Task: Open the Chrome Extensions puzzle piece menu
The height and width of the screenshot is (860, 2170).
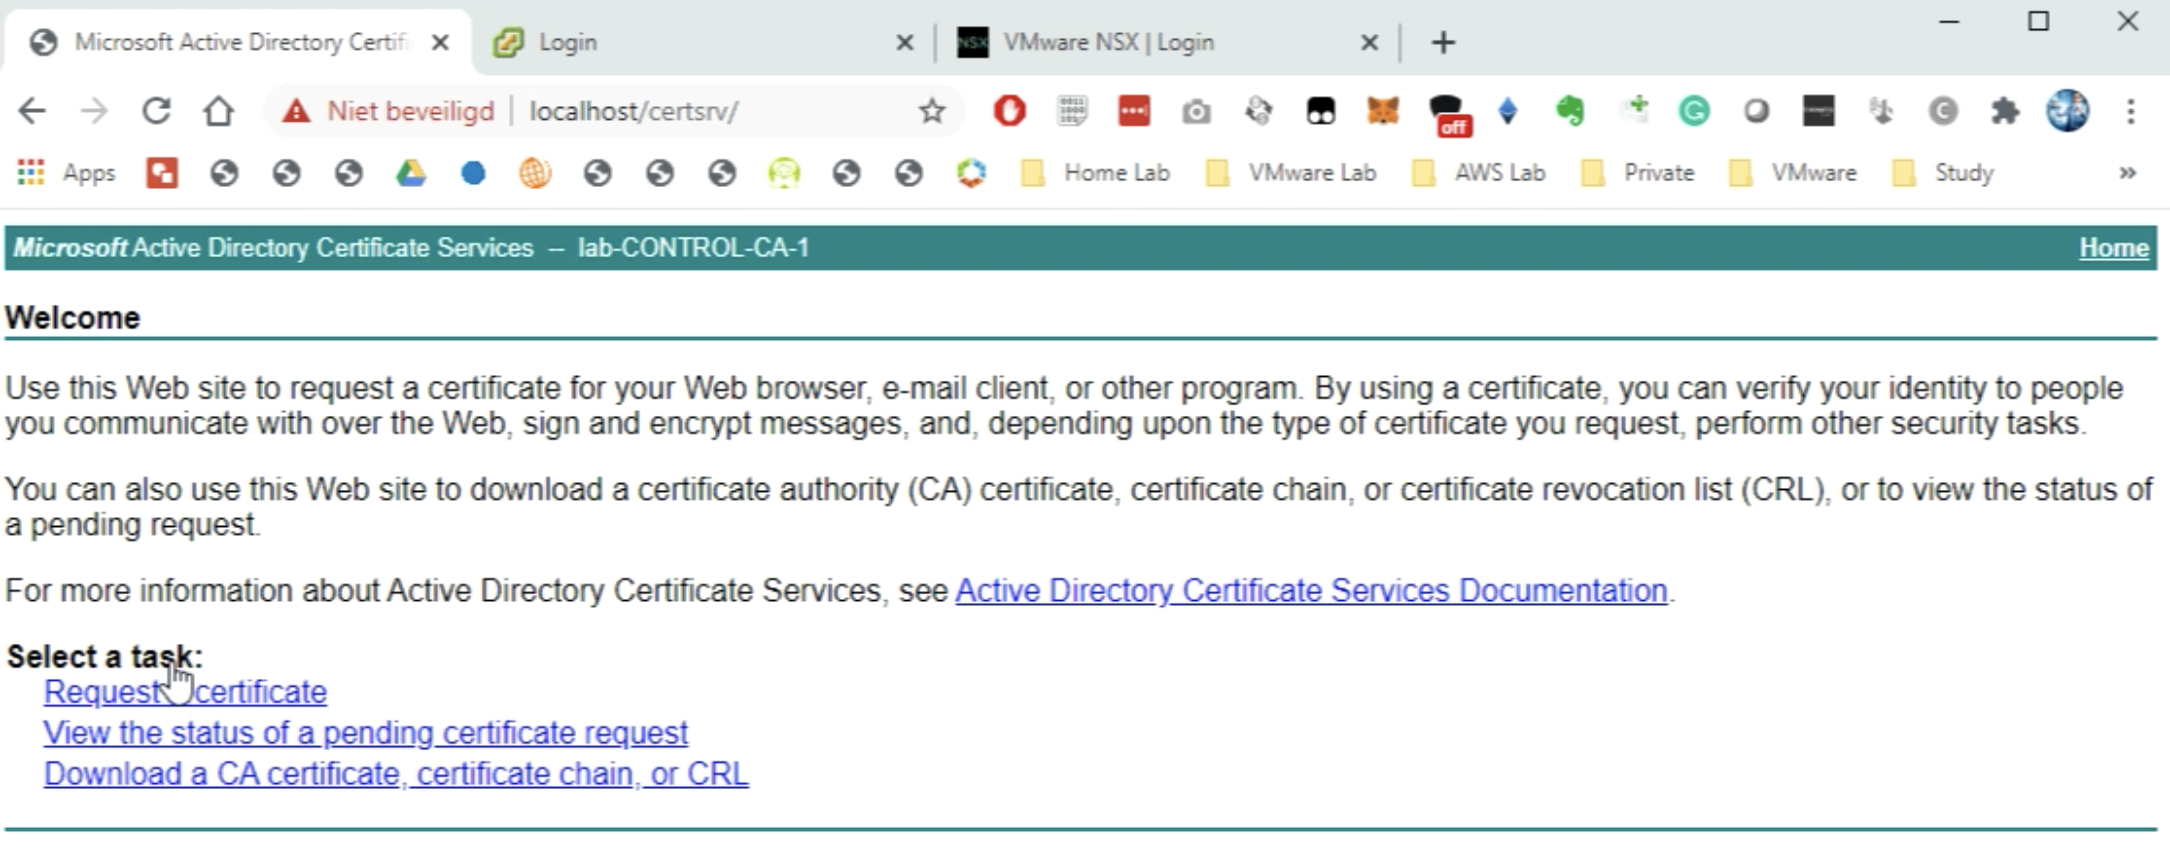Action: pyautogui.click(x=2004, y=111)
